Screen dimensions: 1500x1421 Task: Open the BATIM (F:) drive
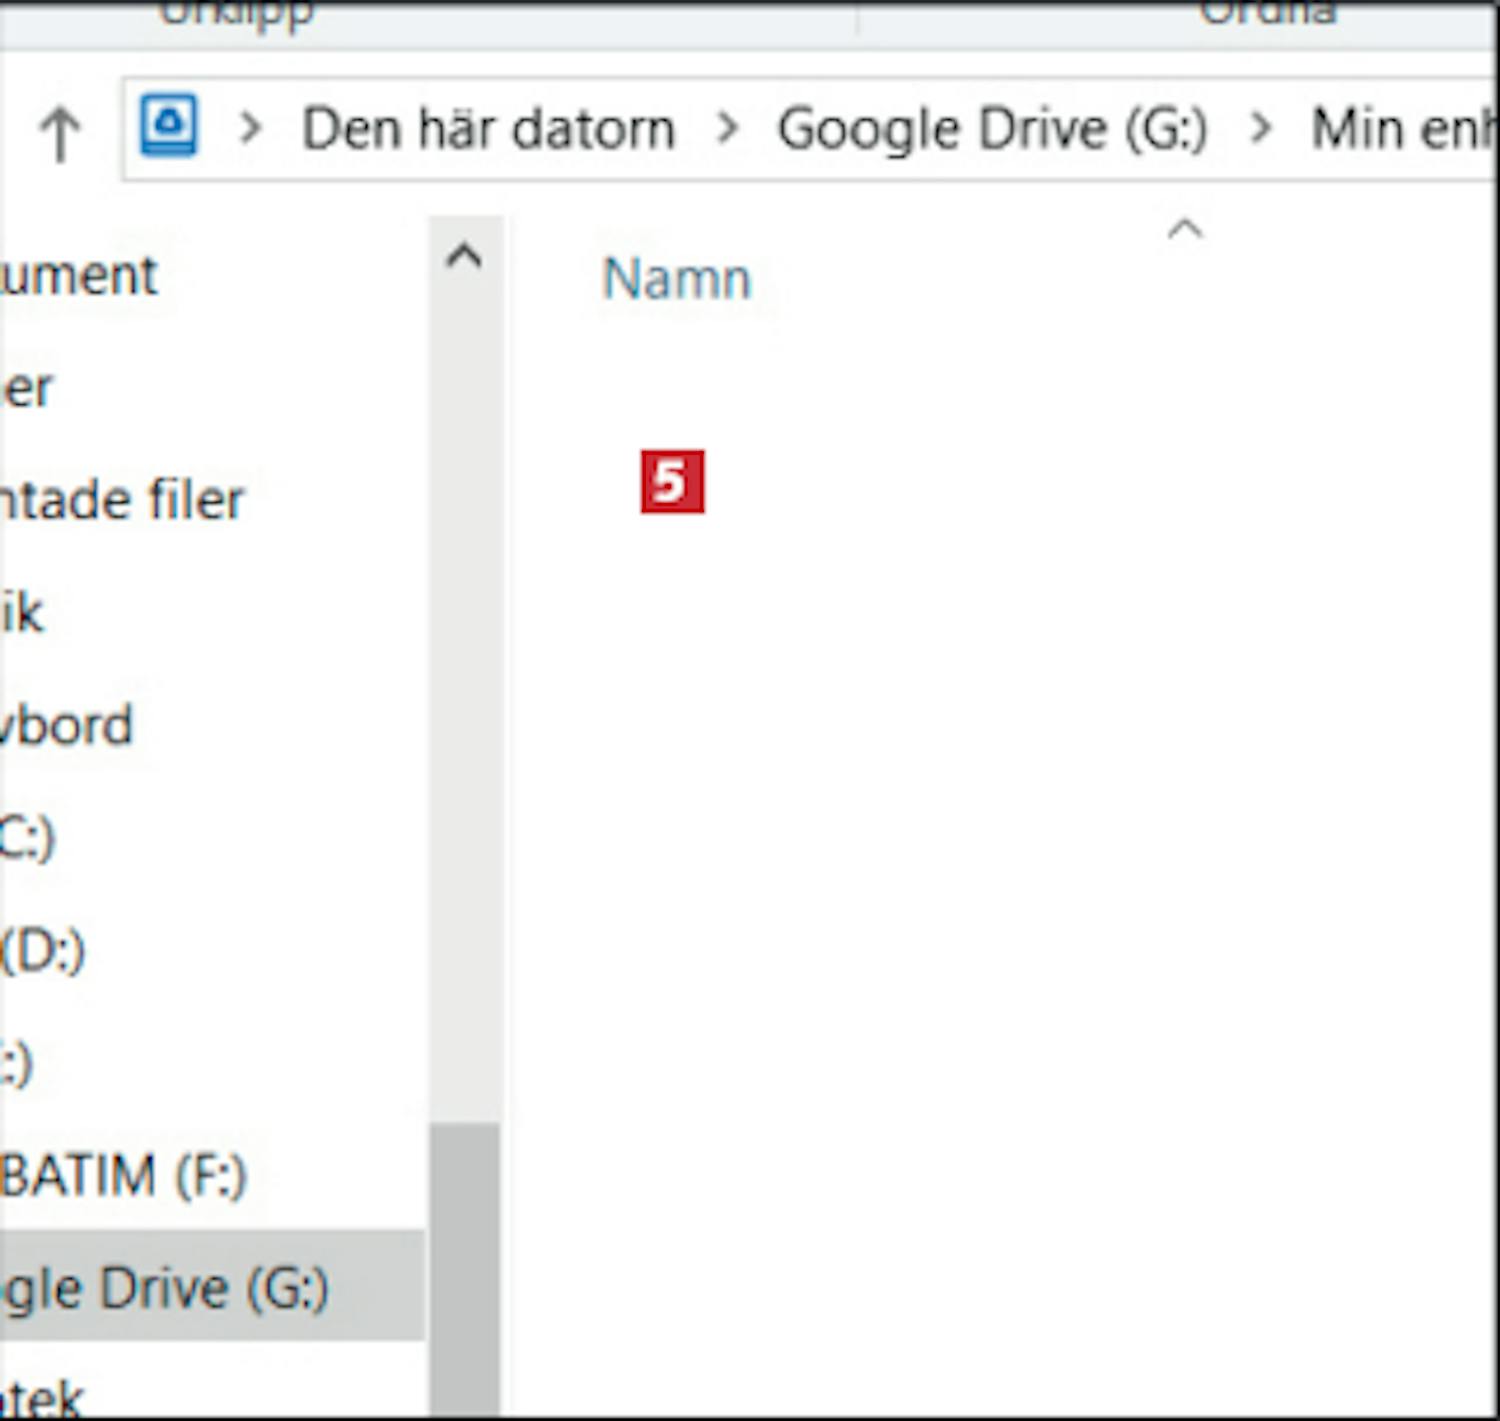coord(122,1175)
